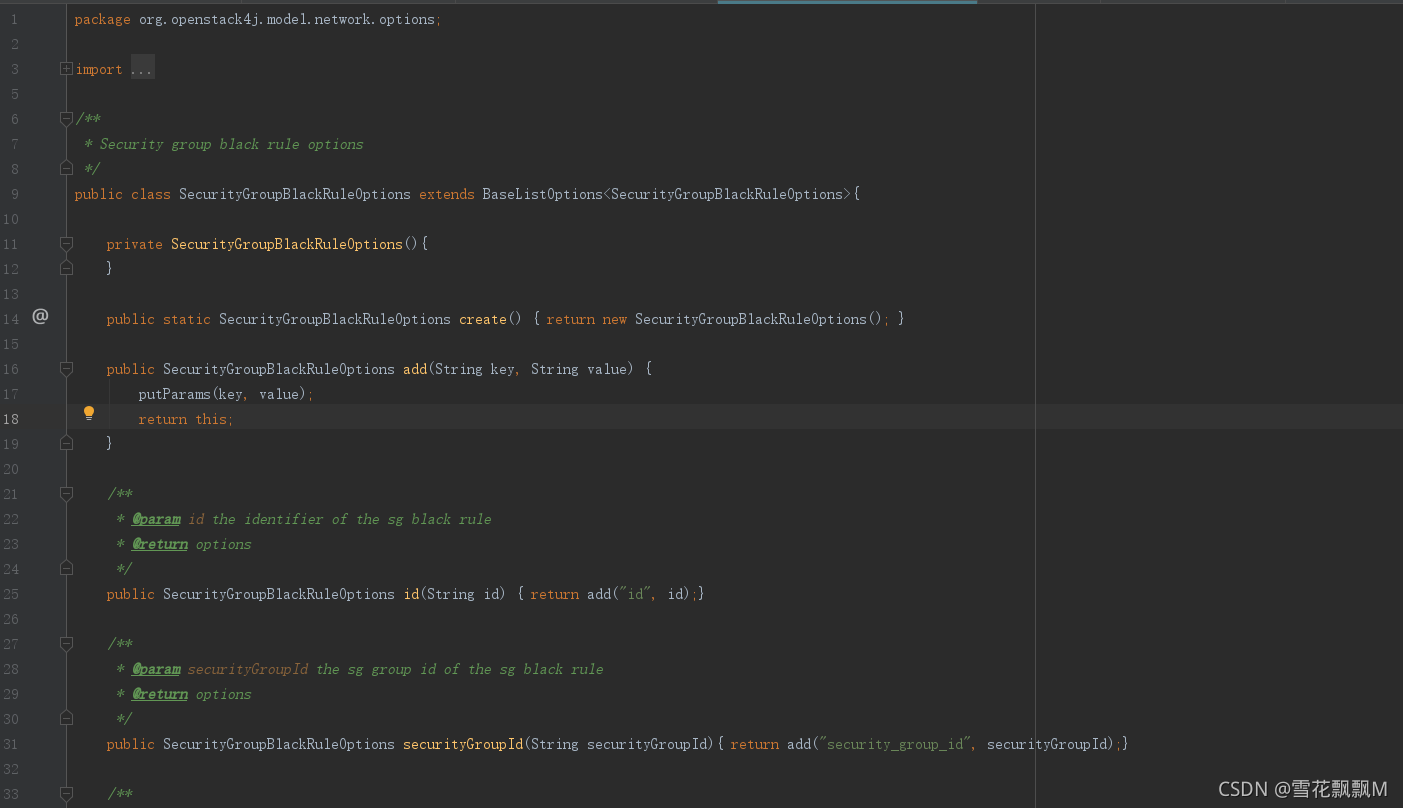Screen dimensions: 1403x808
Task: Collapse the Javadoc starting at line 33
Action: coord(66,794)
